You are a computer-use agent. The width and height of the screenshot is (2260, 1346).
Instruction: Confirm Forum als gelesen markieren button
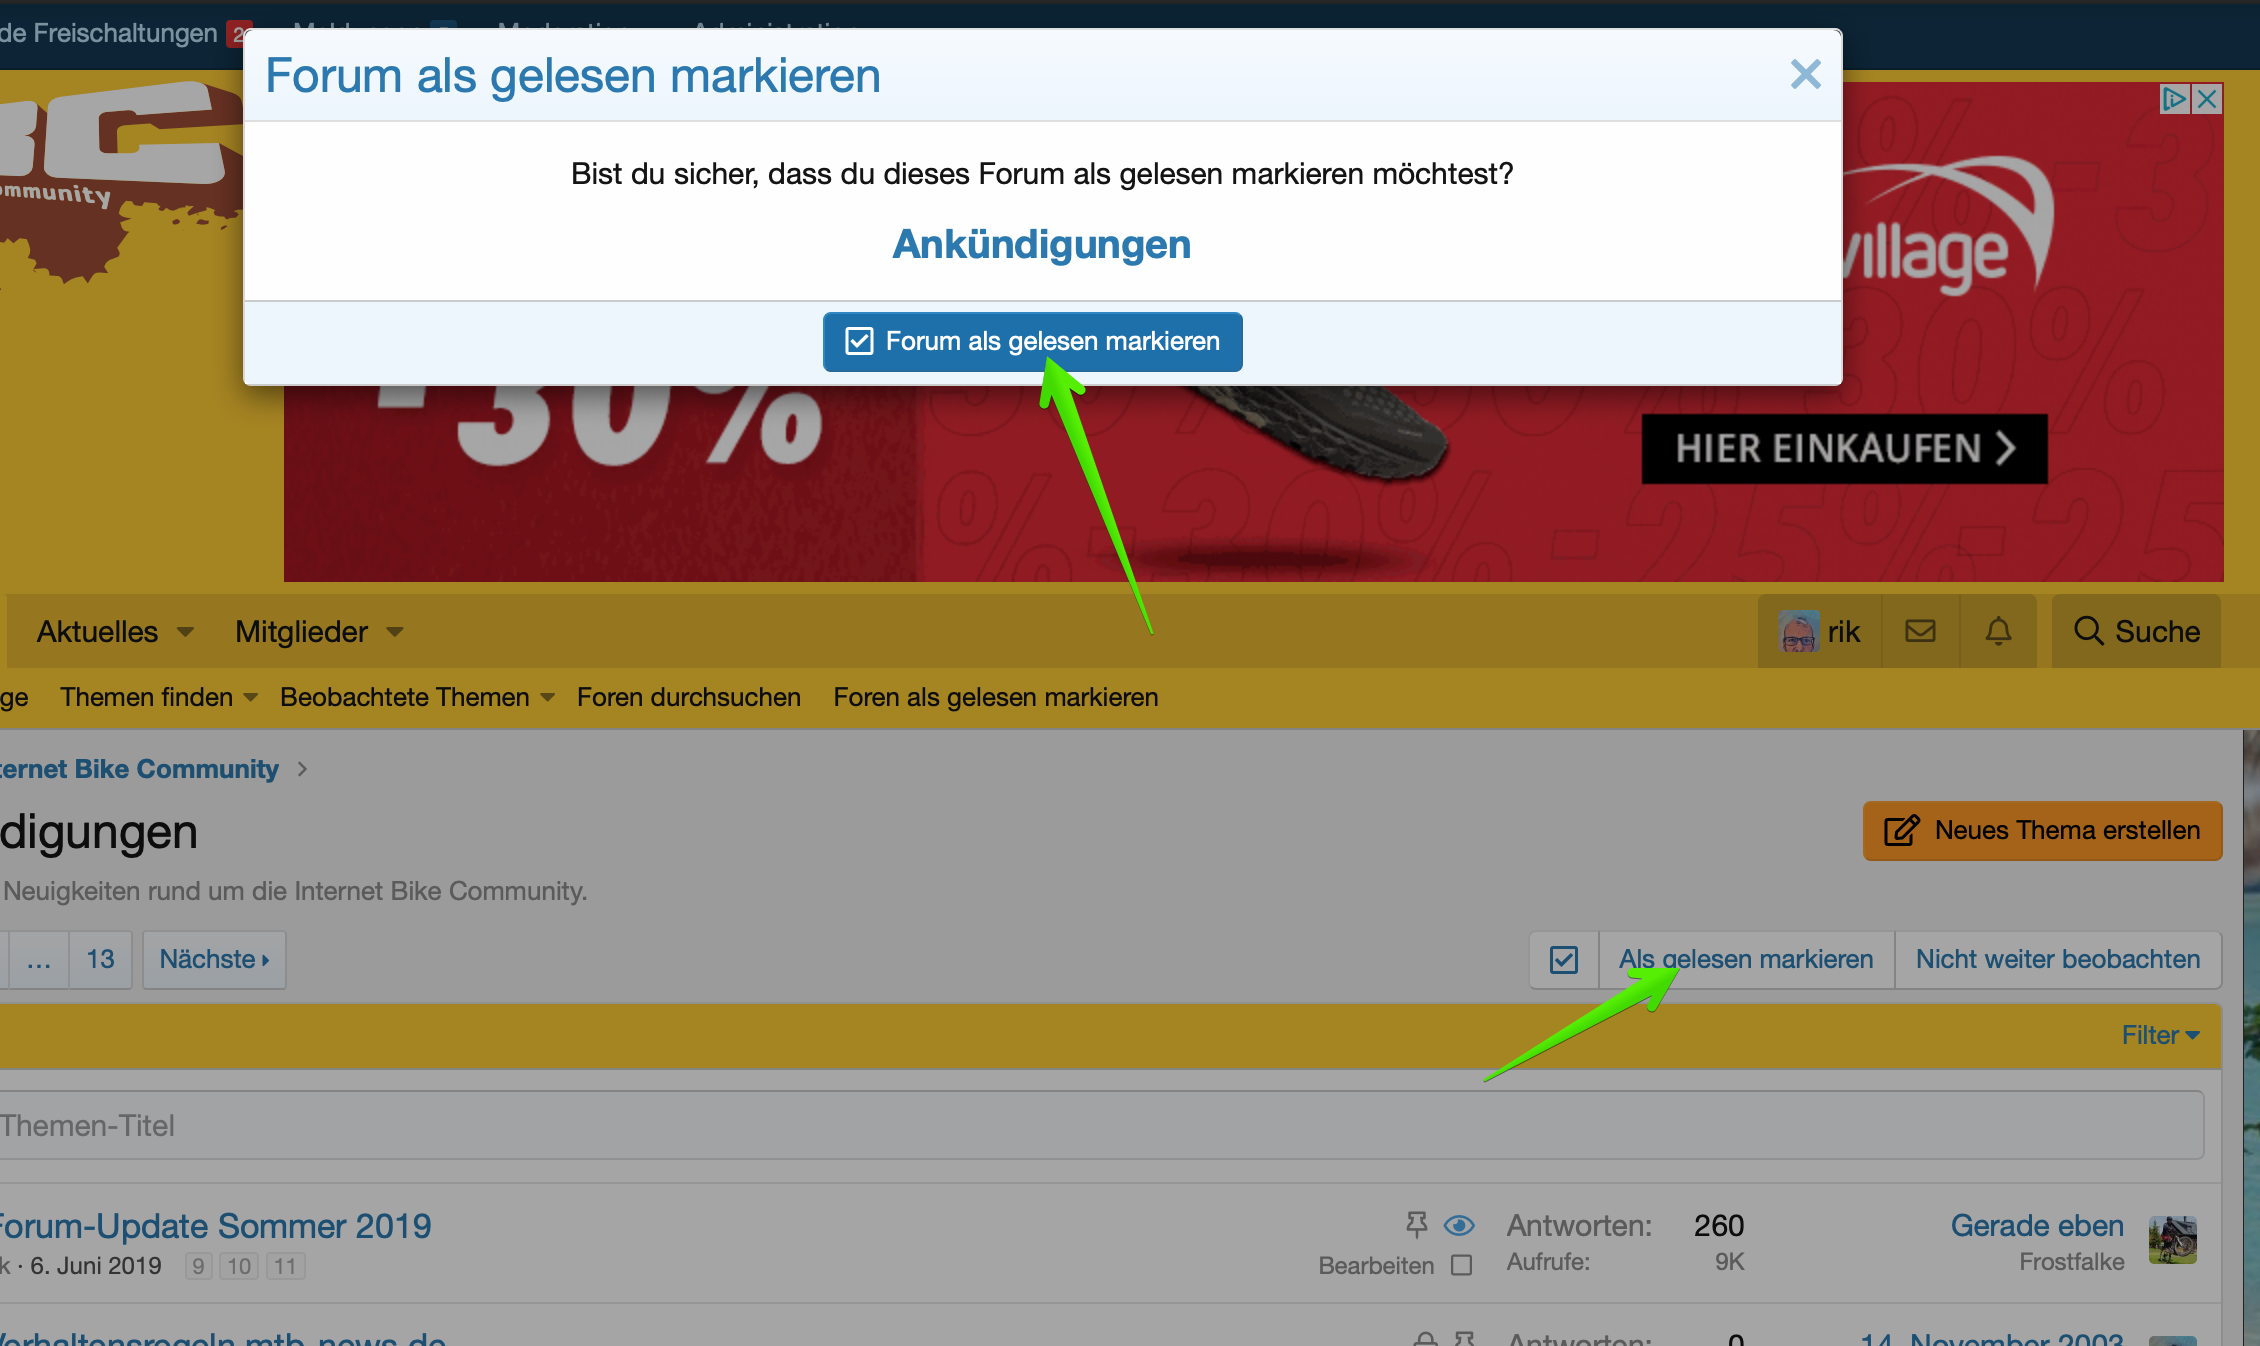click(1032, 342)
